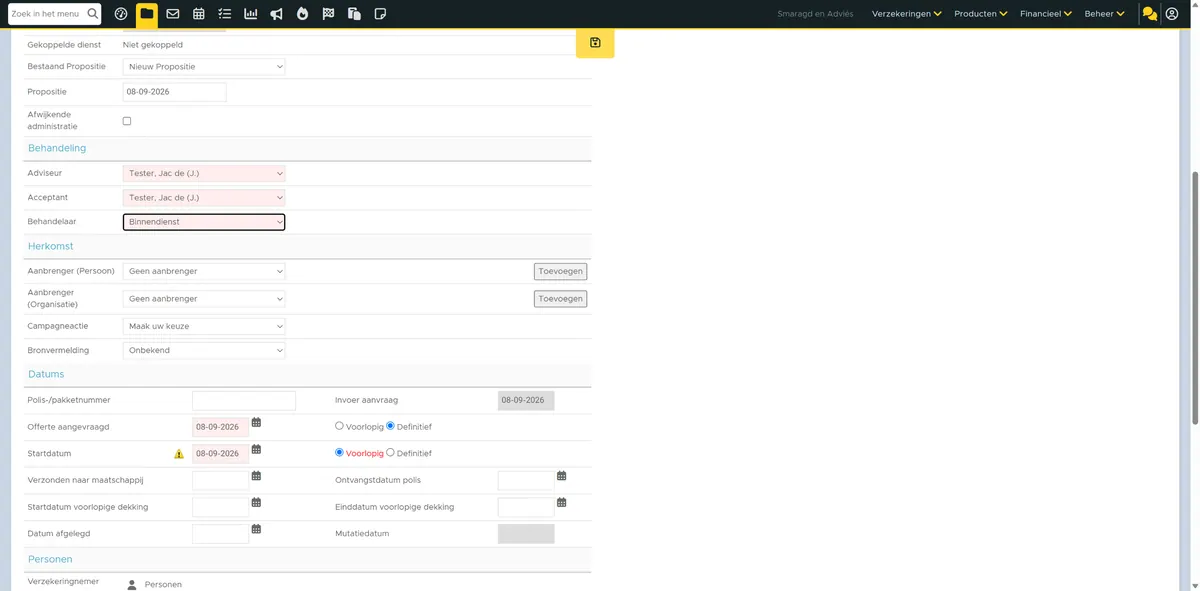The image size is (1200, 591).
Task: Open calendar picker for Startdatum
Action: [x=256, y=450]
